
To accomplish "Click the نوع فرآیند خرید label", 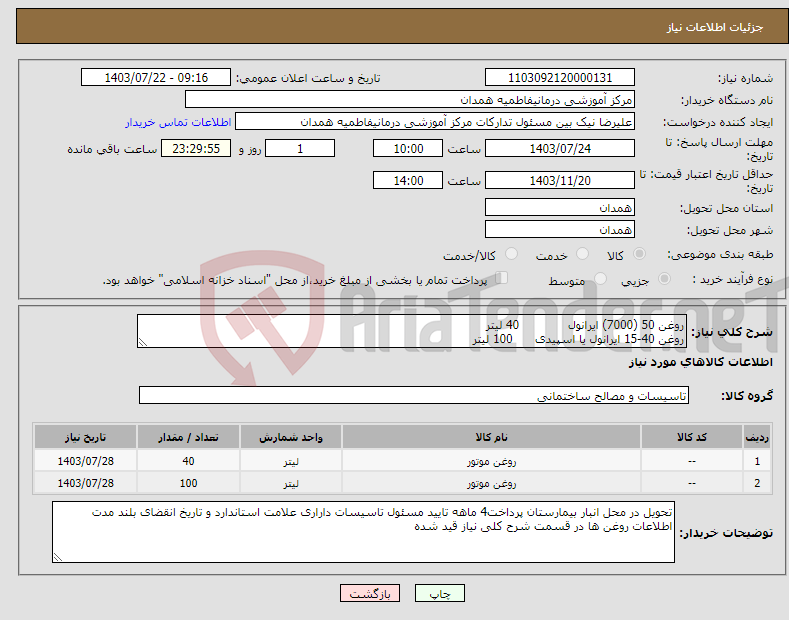I will click(x=733, y=279).
